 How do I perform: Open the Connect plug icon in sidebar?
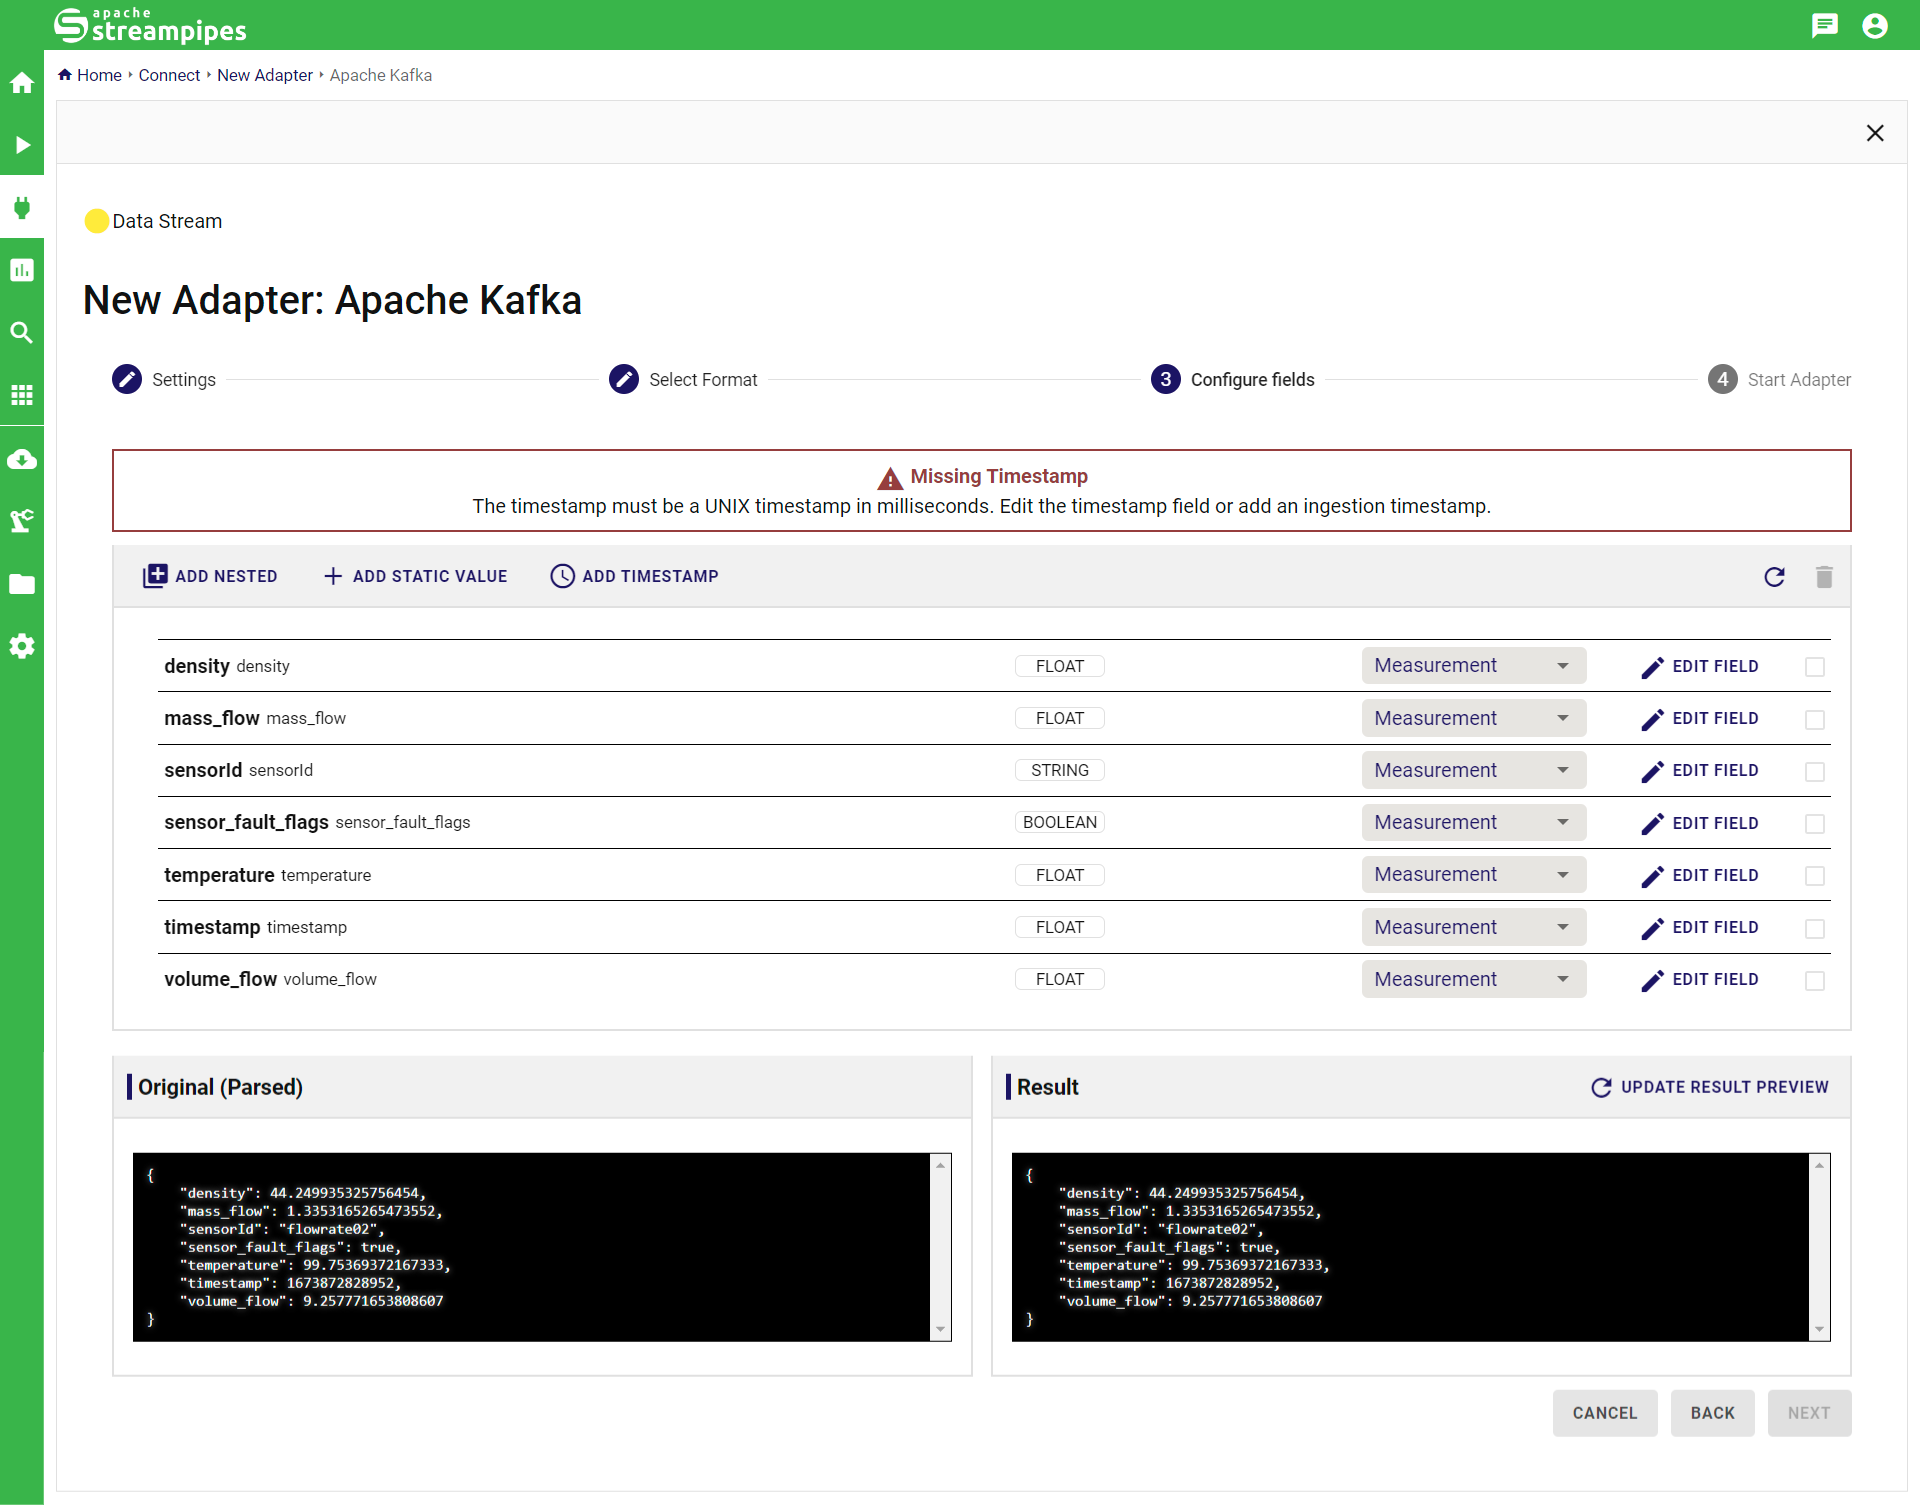[22, 208]
